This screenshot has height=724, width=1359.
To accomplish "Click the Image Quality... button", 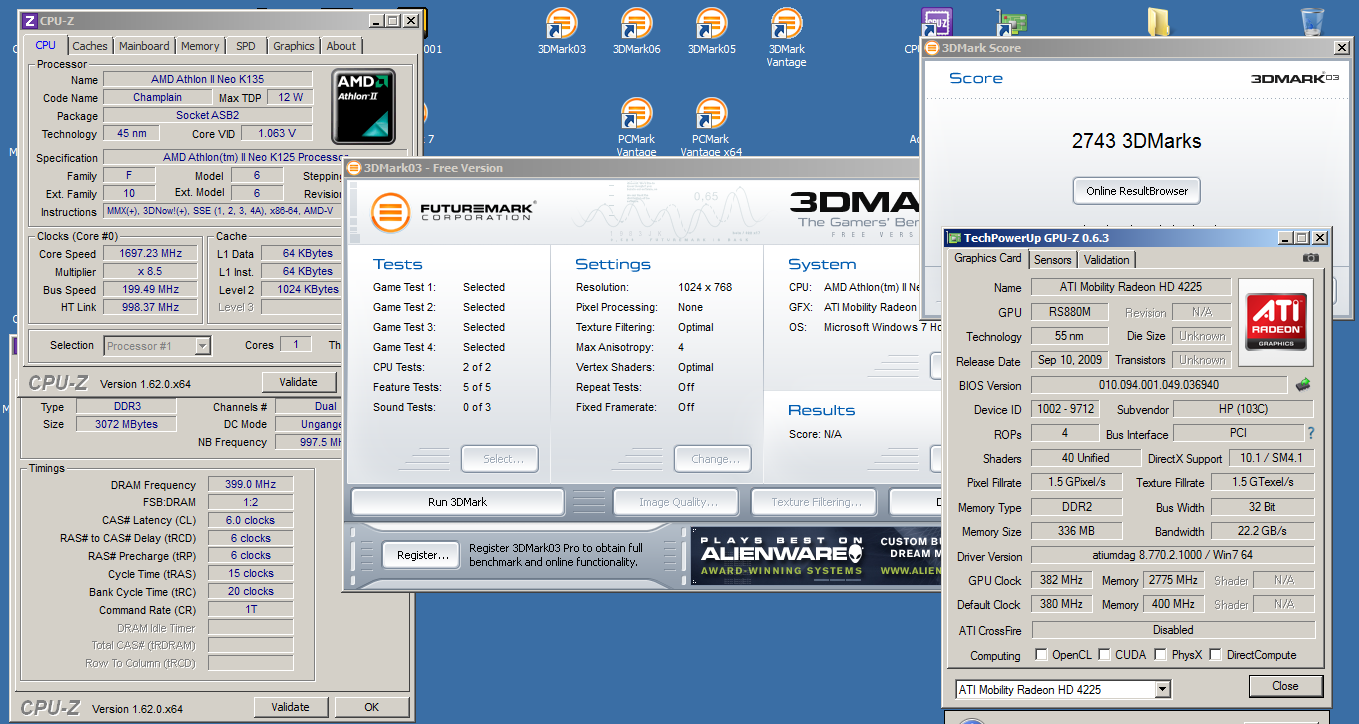I will [675, 502].
